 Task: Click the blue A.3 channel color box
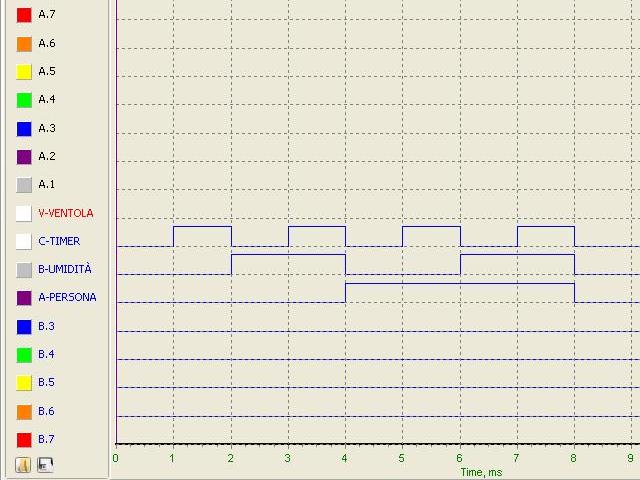24,128
